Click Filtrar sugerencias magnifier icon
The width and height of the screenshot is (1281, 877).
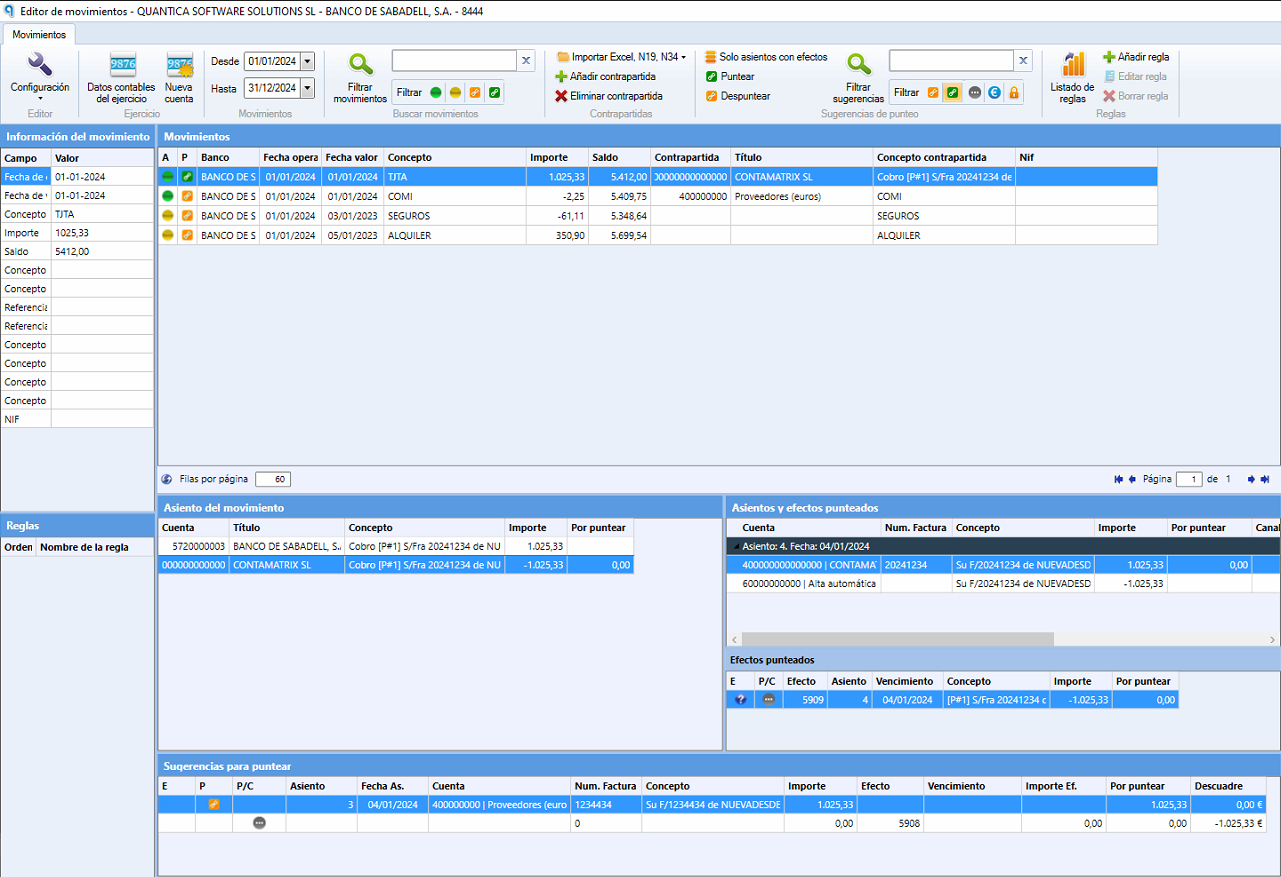(x=859, y=66)
